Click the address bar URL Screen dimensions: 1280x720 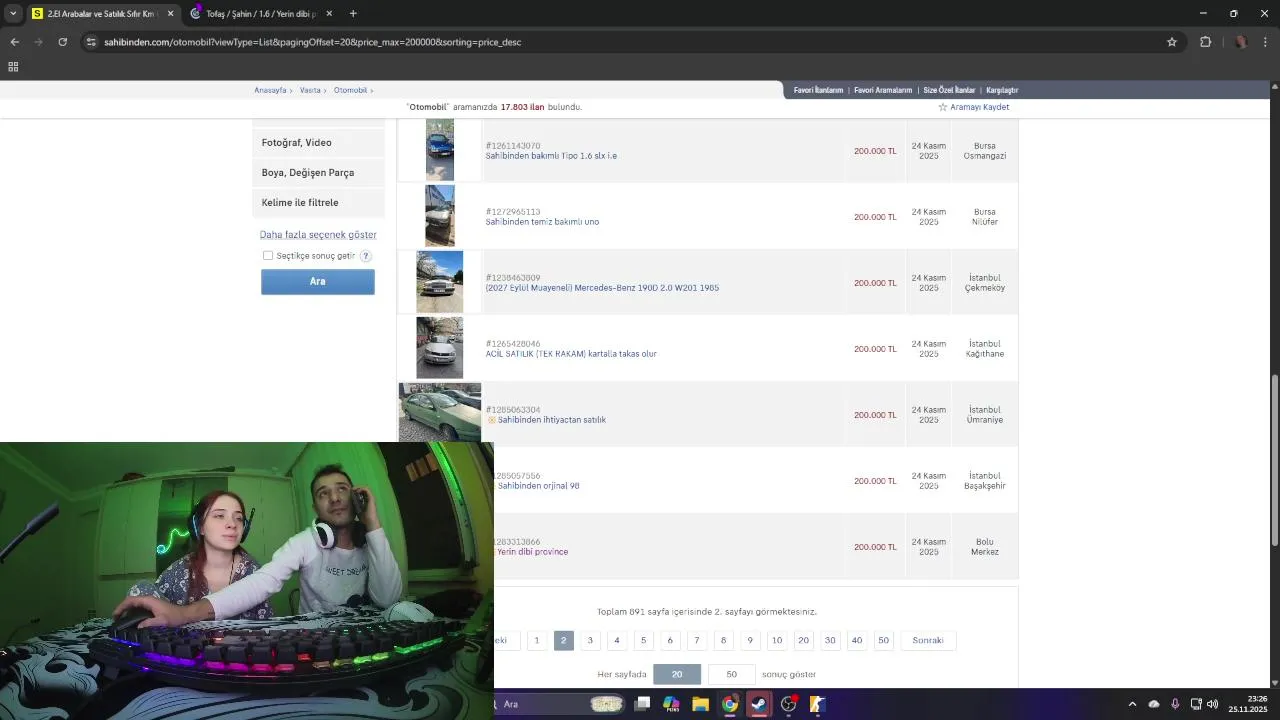pos(312,42)
